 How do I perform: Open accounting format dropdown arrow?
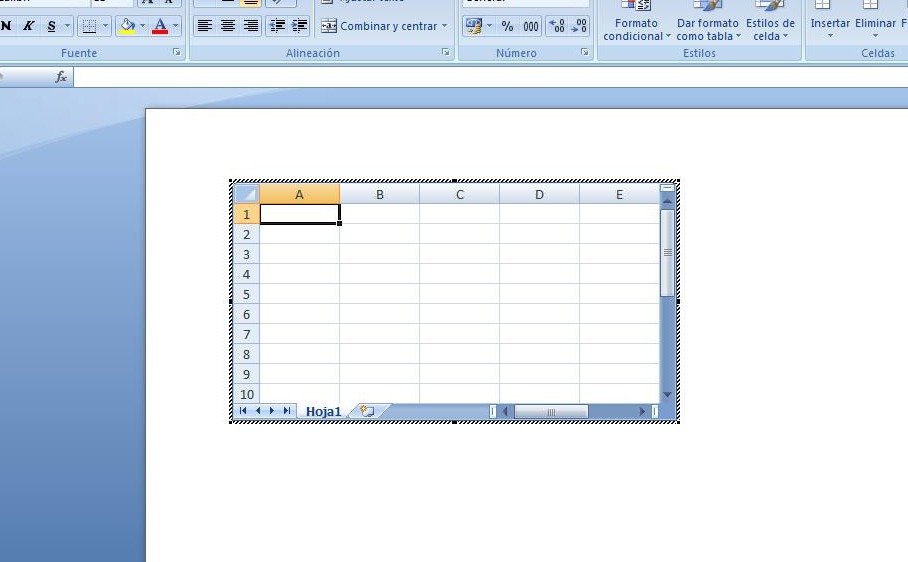490,26
